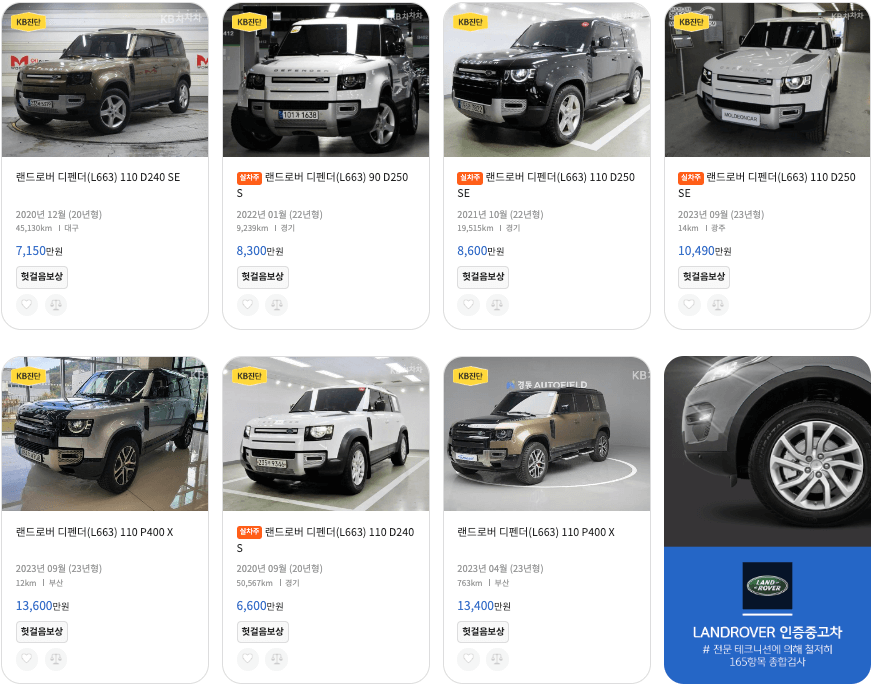Favorite the 7,150만원 Defender with heart icon

[x=27, y=305]
